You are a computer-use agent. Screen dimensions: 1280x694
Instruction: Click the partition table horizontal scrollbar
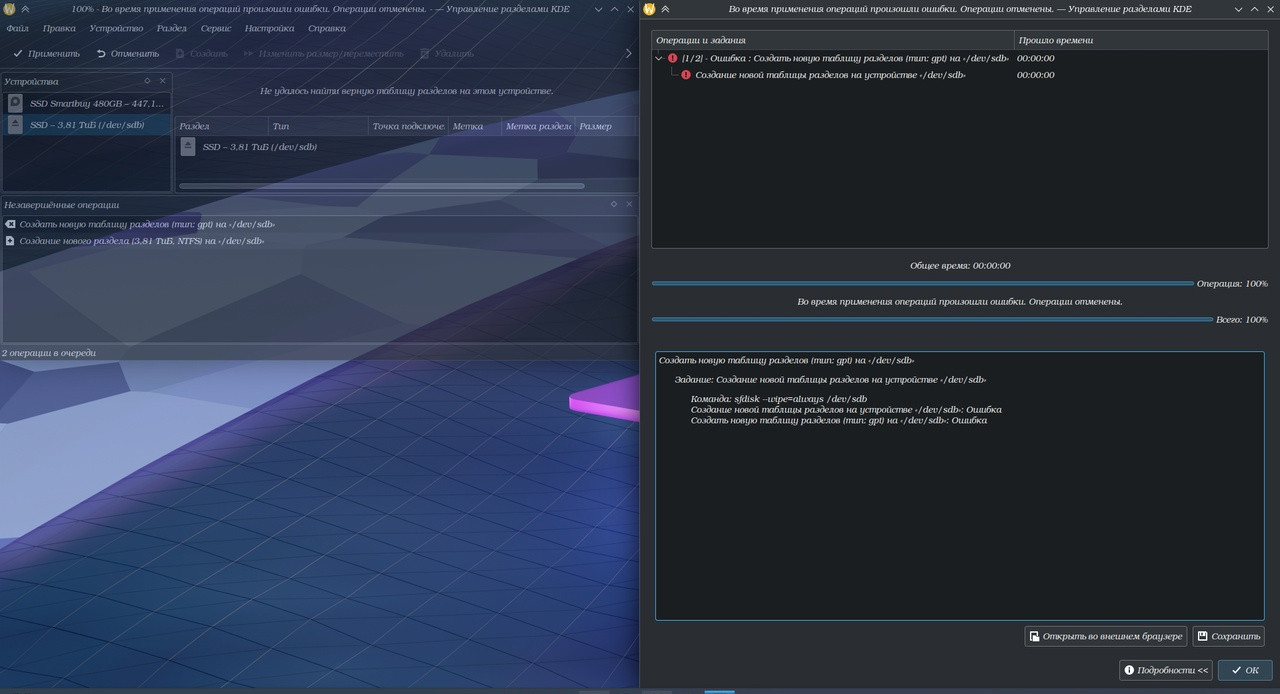(381, 185)
